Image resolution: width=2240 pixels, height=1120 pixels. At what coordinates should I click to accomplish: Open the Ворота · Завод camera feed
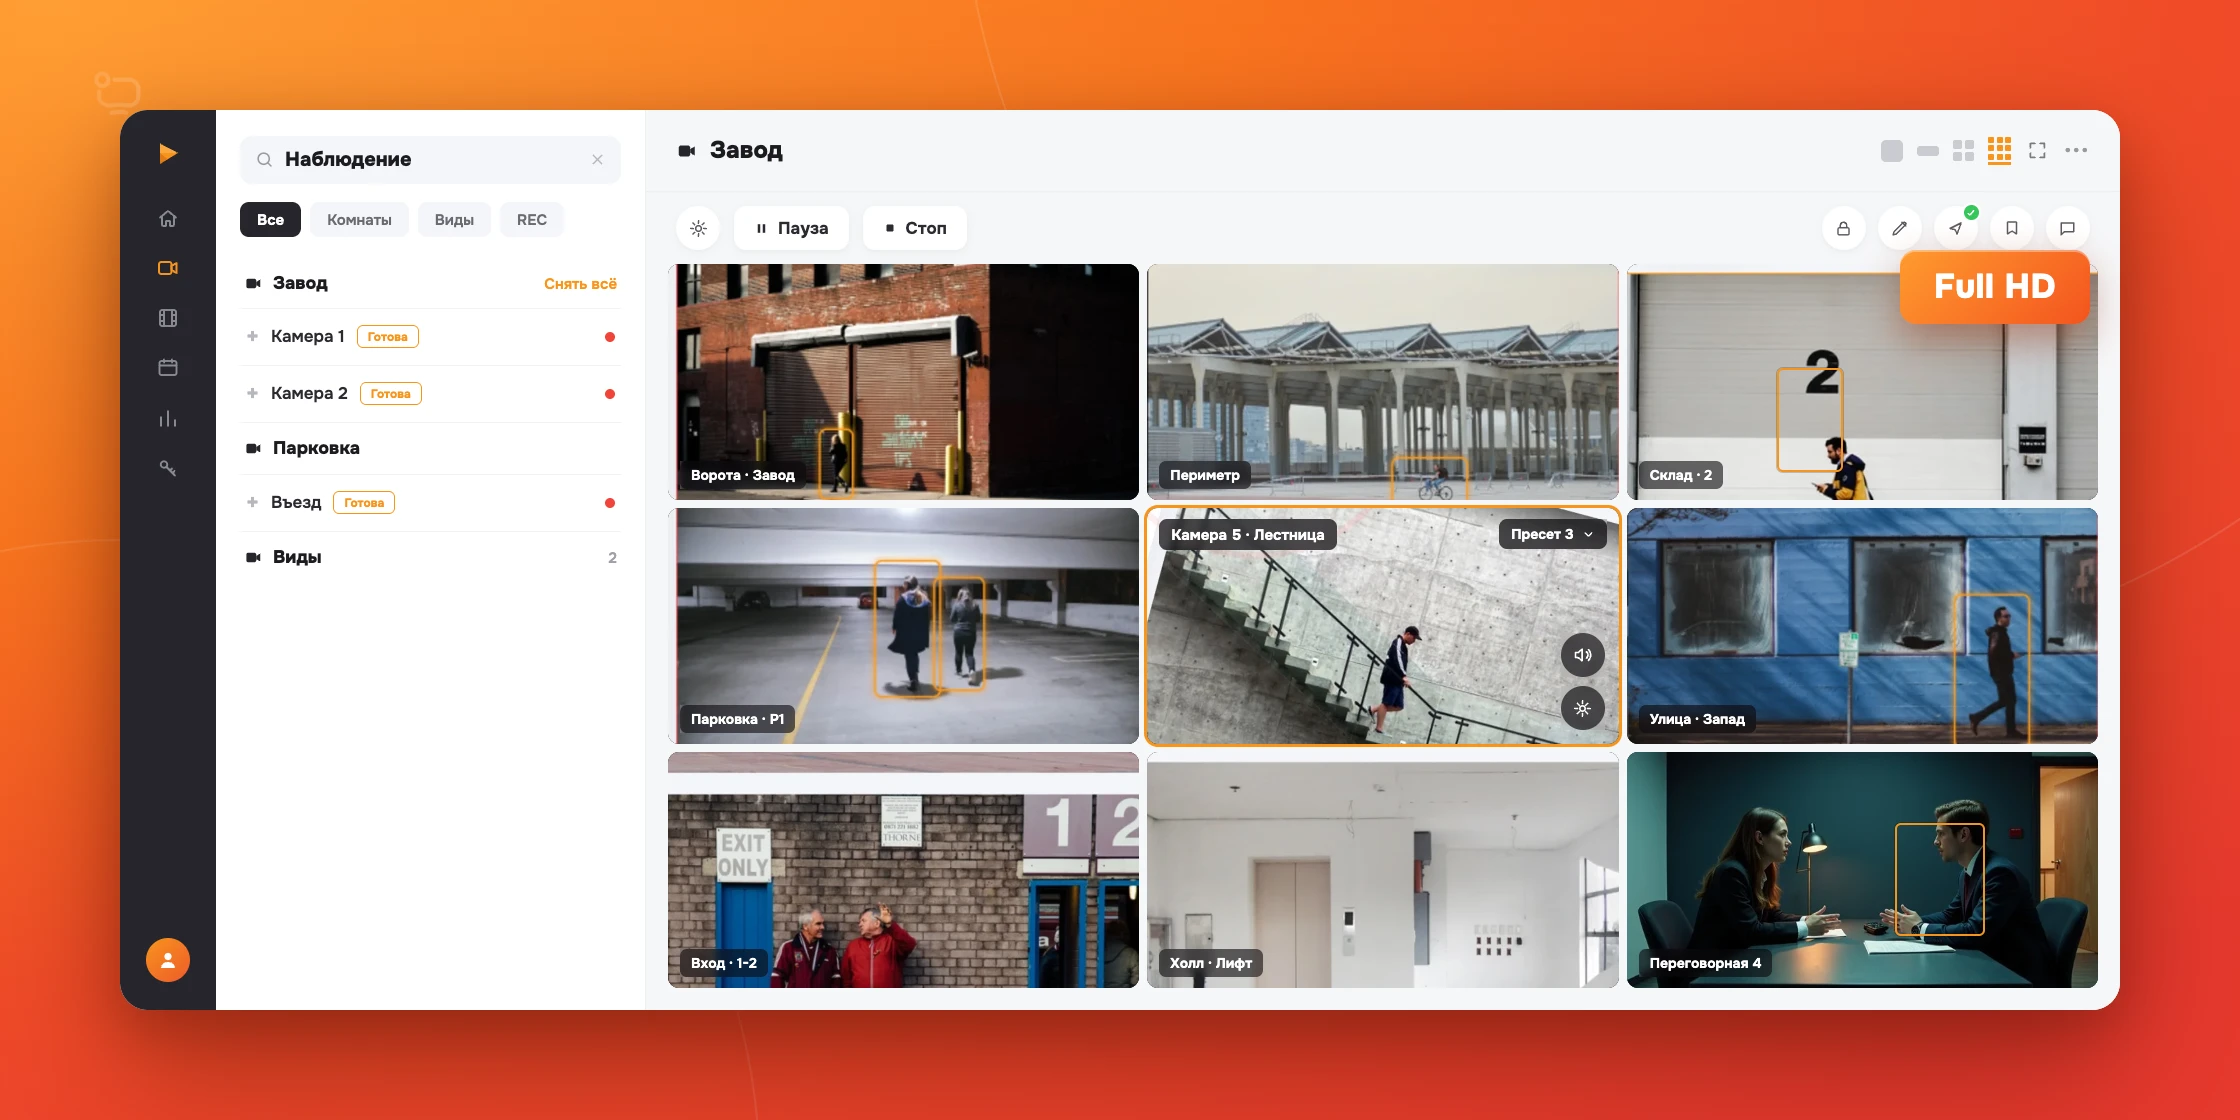[x=904, y=382]
